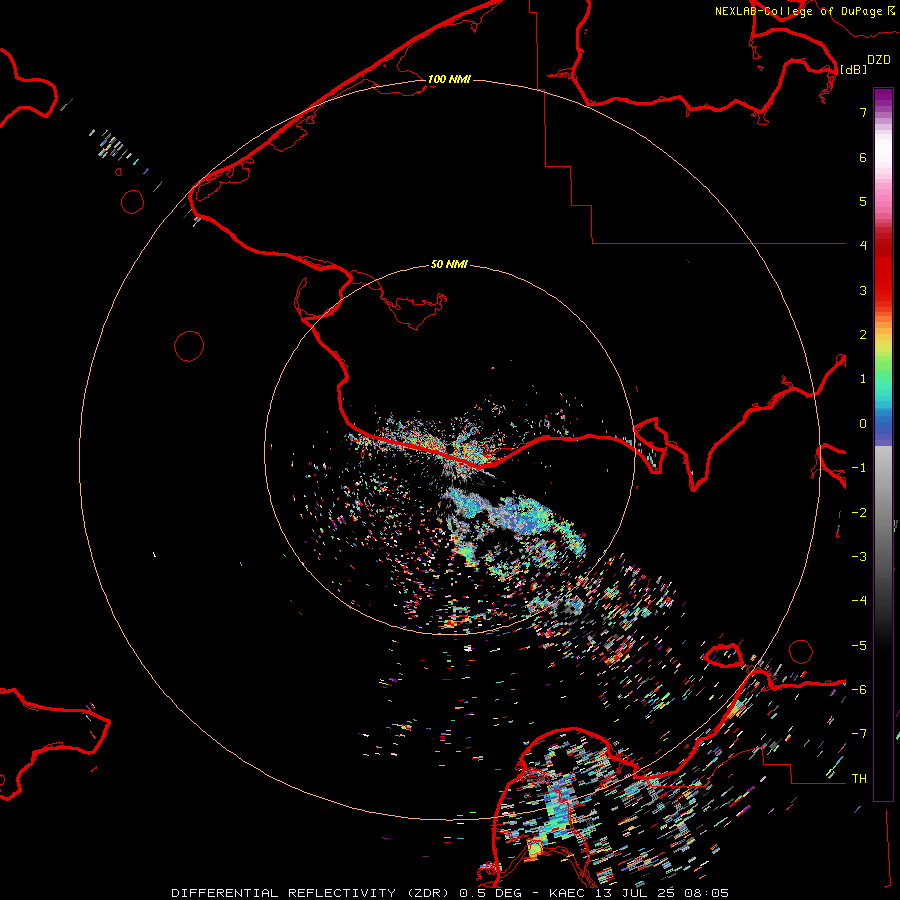Click the "-5" value on the dB scale
This screenshot has width=900, height=900.
click(x=859, y=646)
